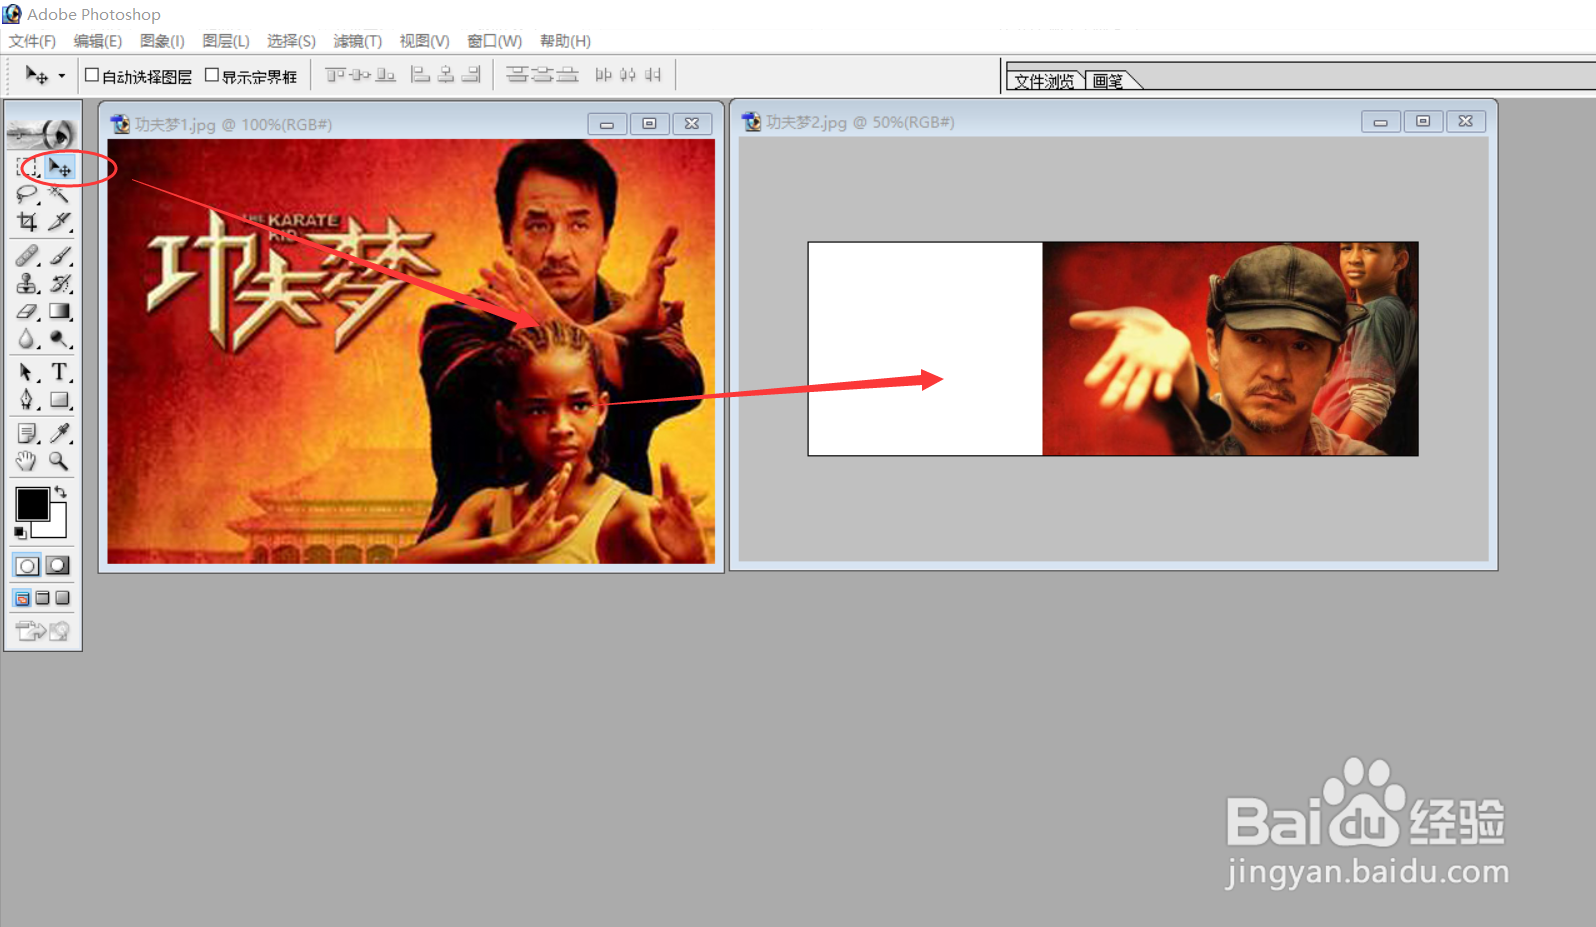
Task: Select the Blur tool
Action: tap(27, 339)
